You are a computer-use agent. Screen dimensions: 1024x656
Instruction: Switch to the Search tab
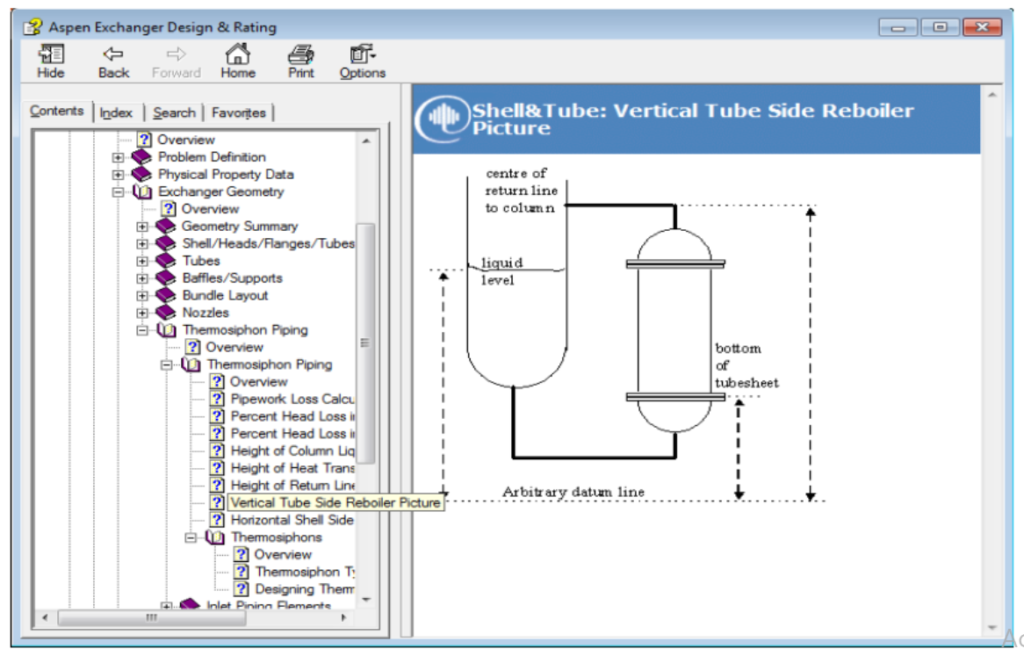coord(174,113)
